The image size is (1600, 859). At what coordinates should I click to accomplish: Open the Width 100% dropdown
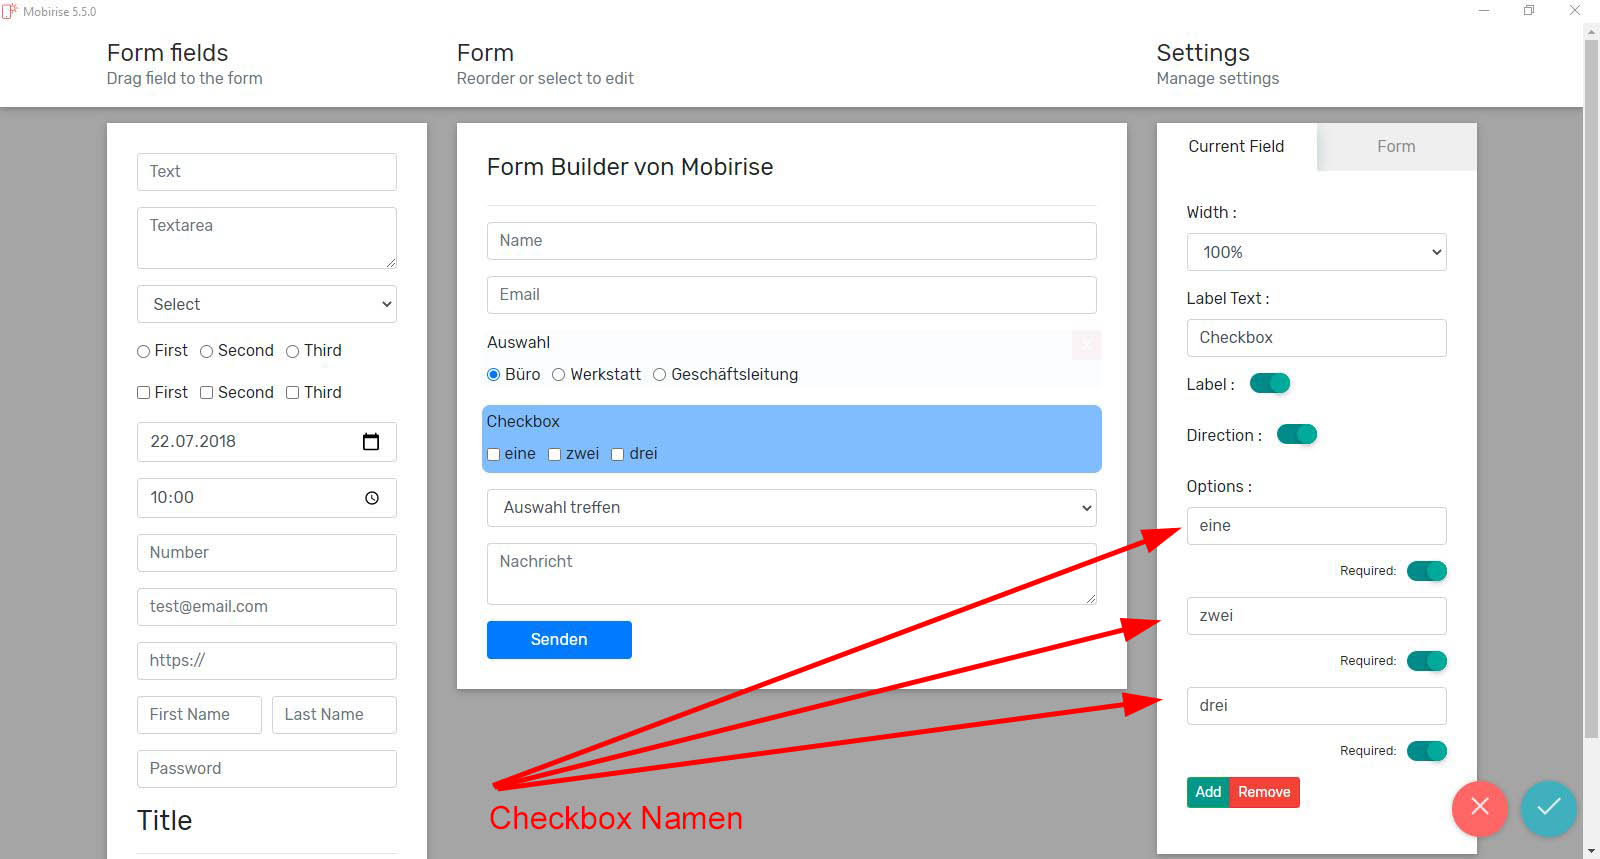tap(1316, 252)
